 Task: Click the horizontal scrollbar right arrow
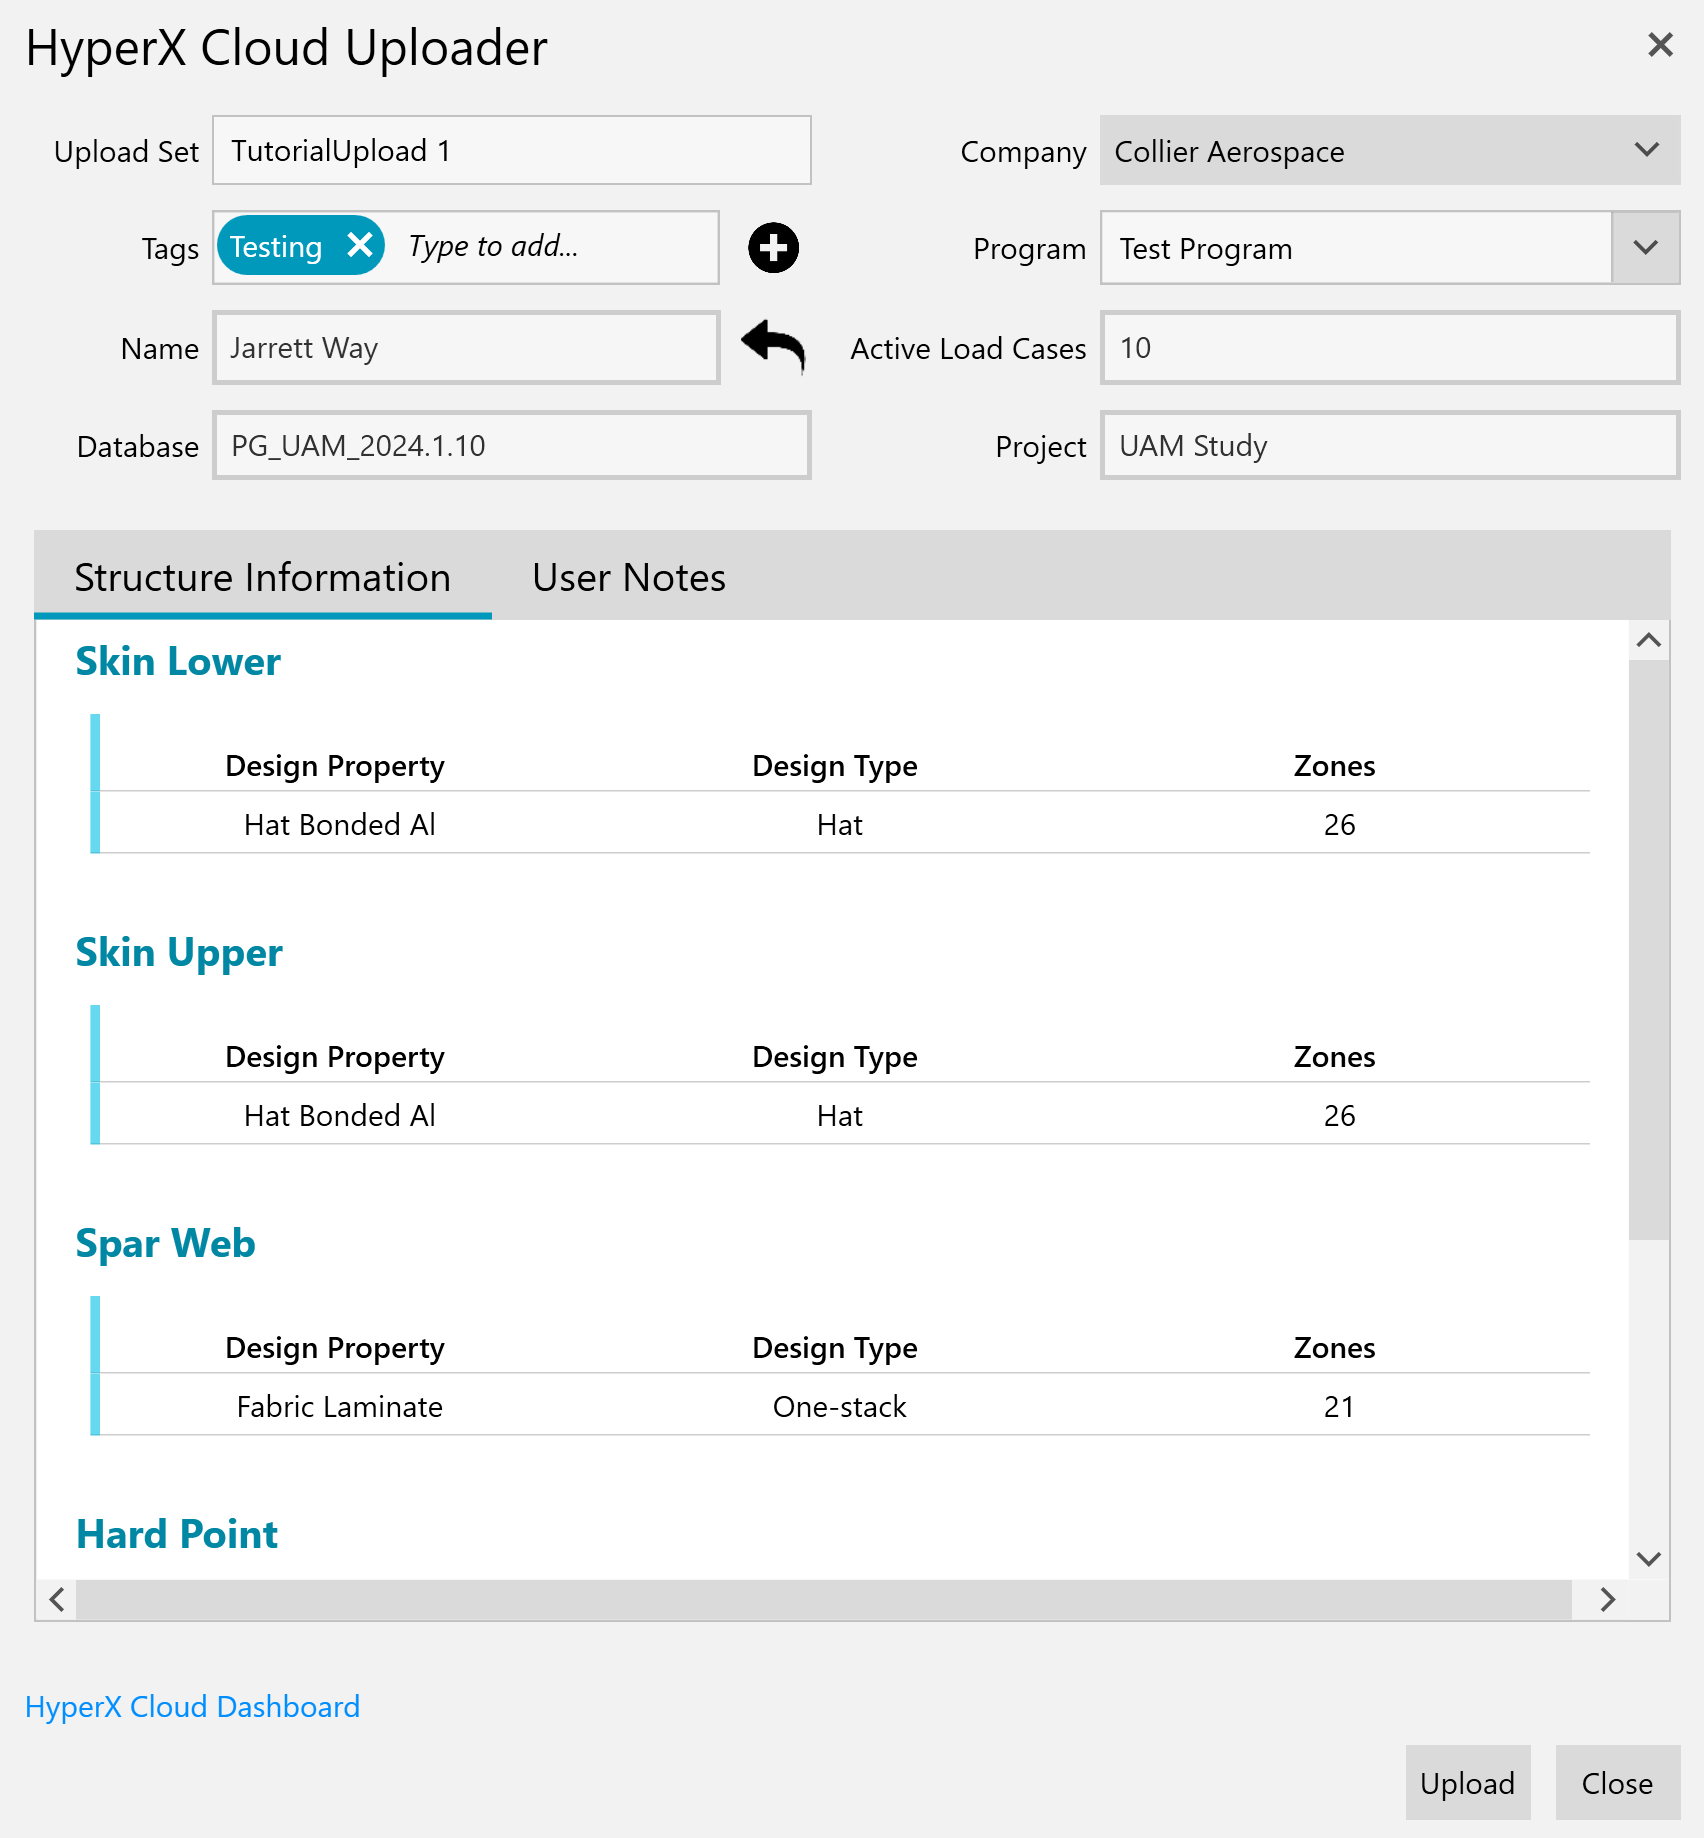1608,1599
